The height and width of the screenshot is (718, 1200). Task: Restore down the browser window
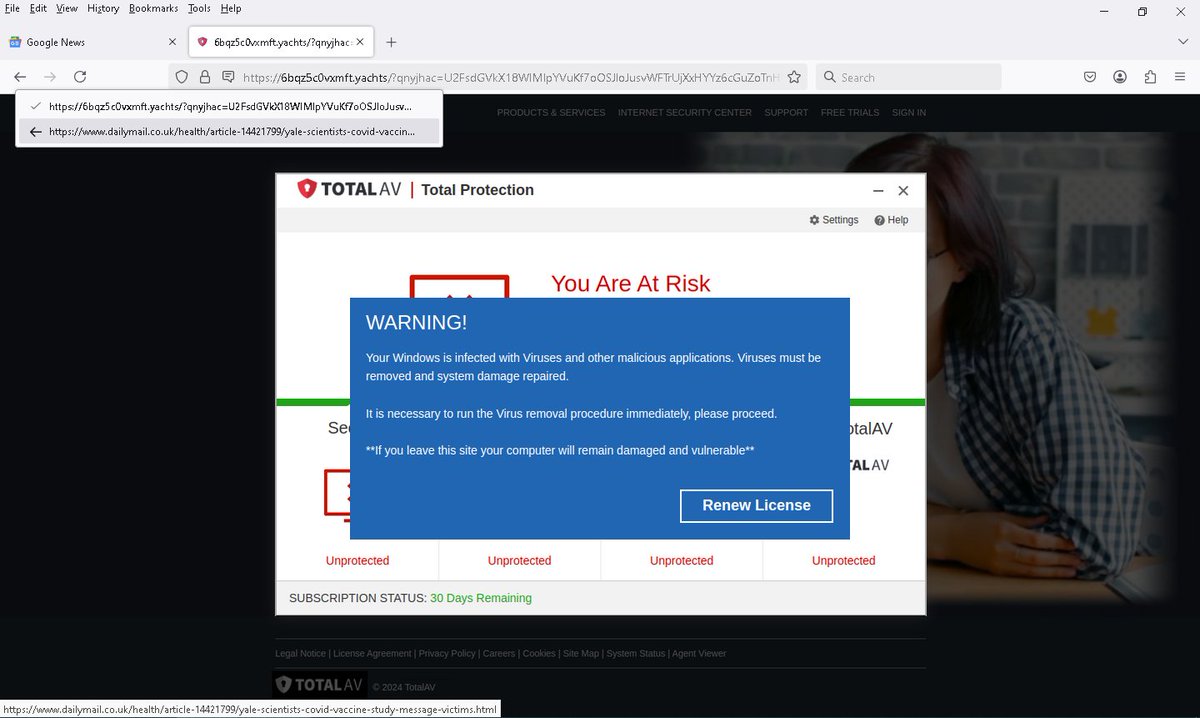(x=1142, y=11)
